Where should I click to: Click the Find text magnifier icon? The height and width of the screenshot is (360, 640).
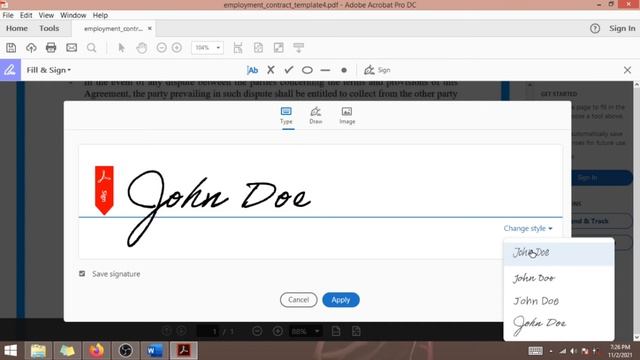91,48
